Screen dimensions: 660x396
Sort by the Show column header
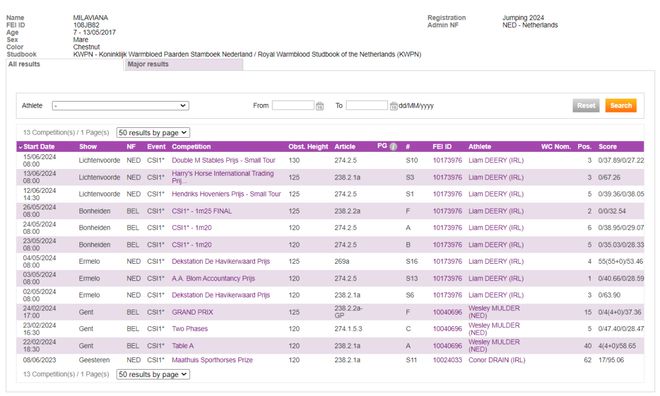(88, 146)
